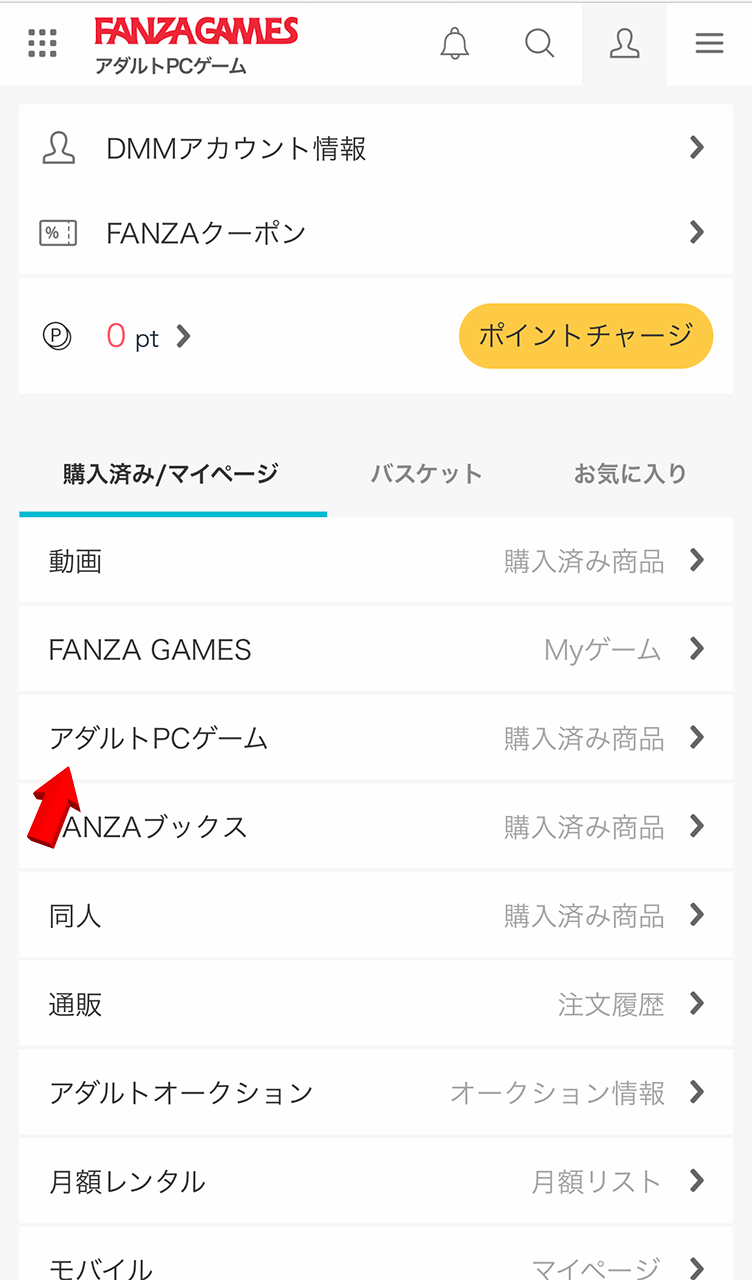The height and width of the screenshot is (1280, 752).
Task: Open 通販 注文履歴 row
Action: [x=375, y=1004]
